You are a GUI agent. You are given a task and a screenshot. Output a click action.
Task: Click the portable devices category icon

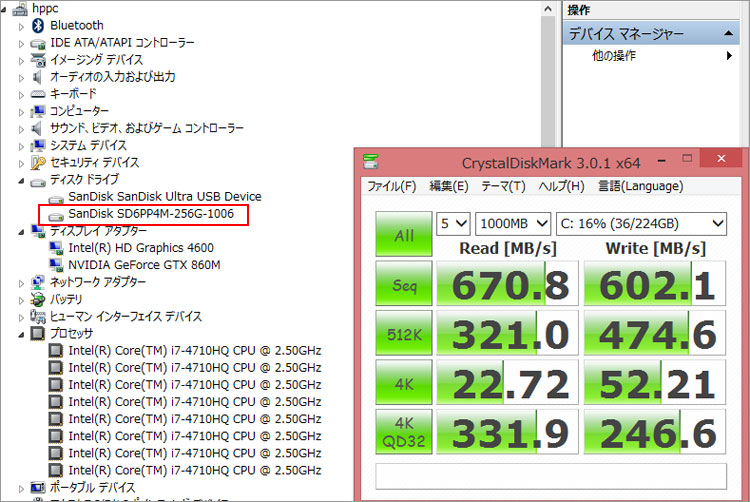(38, 488)
